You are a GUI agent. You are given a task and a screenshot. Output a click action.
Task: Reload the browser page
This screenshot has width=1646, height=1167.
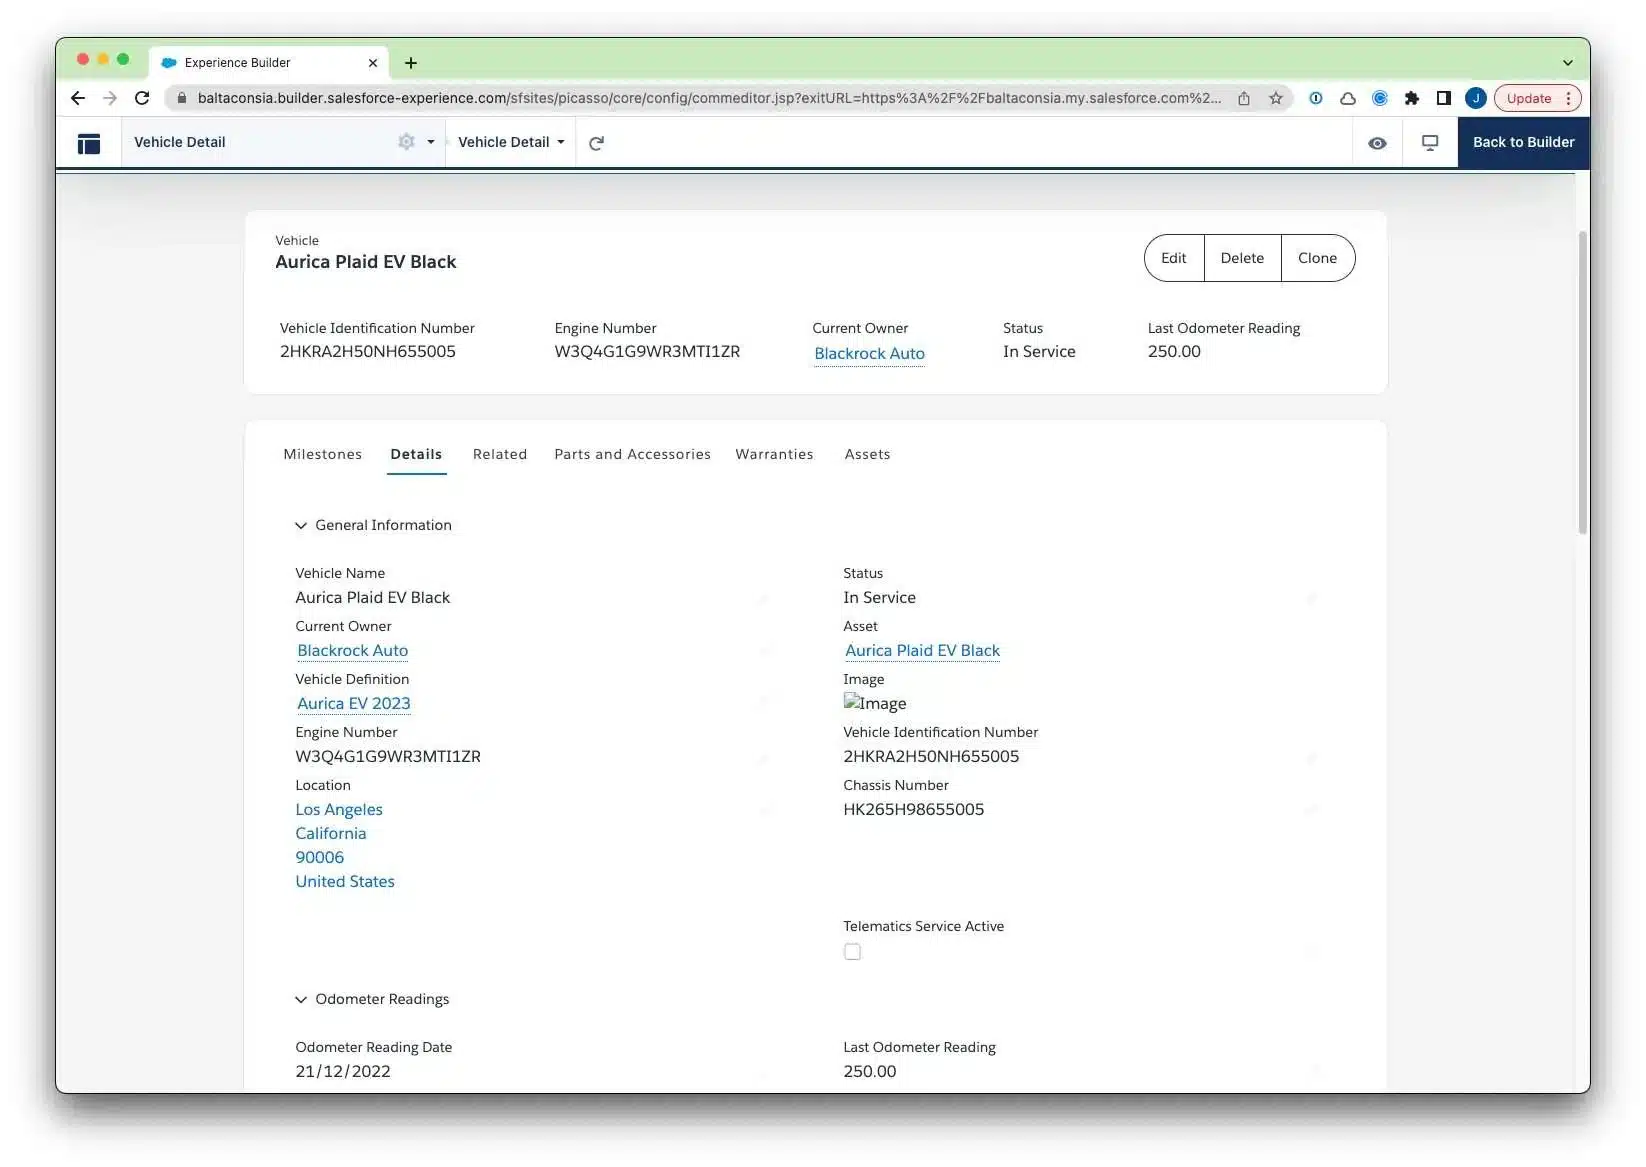coord(142,98)
